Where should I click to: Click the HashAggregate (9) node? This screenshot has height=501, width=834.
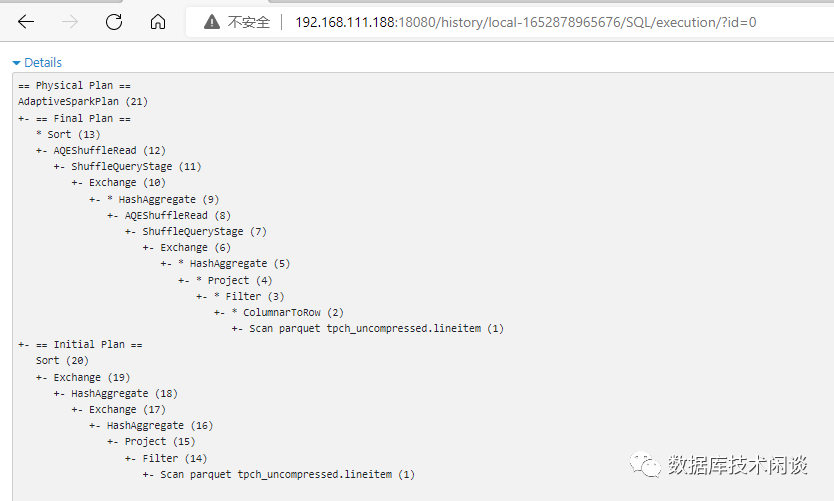coord(168,199)
